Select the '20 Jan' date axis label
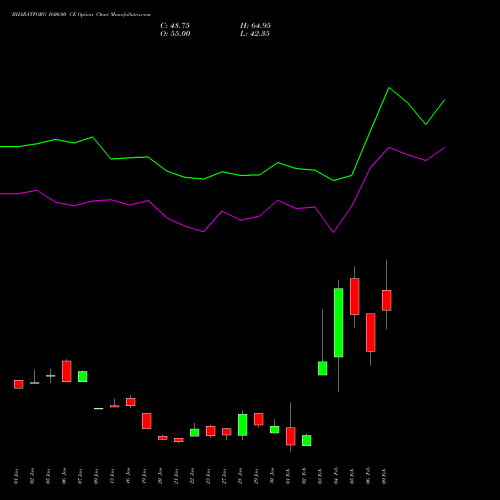 [160, 476]
